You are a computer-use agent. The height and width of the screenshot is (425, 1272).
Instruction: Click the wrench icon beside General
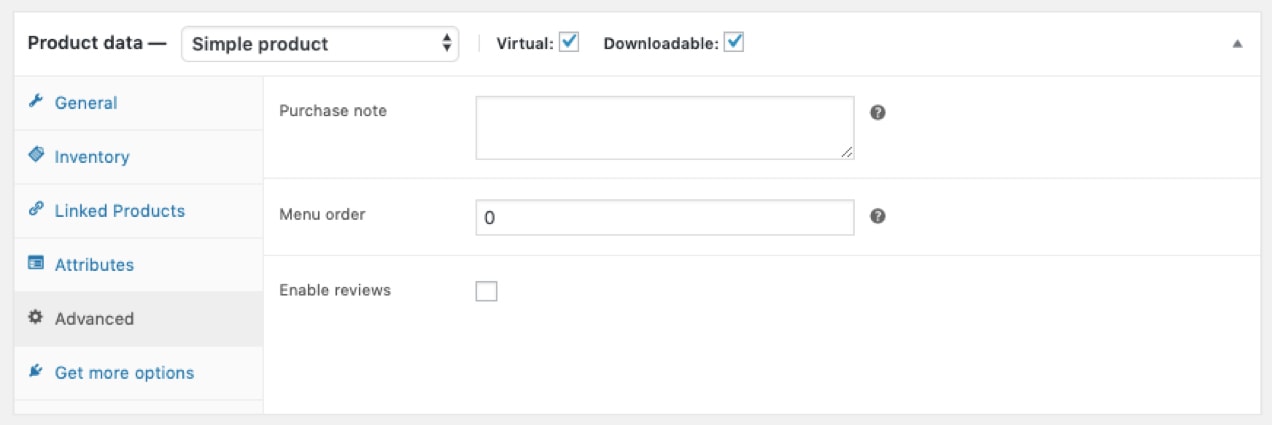click(36, 102)
